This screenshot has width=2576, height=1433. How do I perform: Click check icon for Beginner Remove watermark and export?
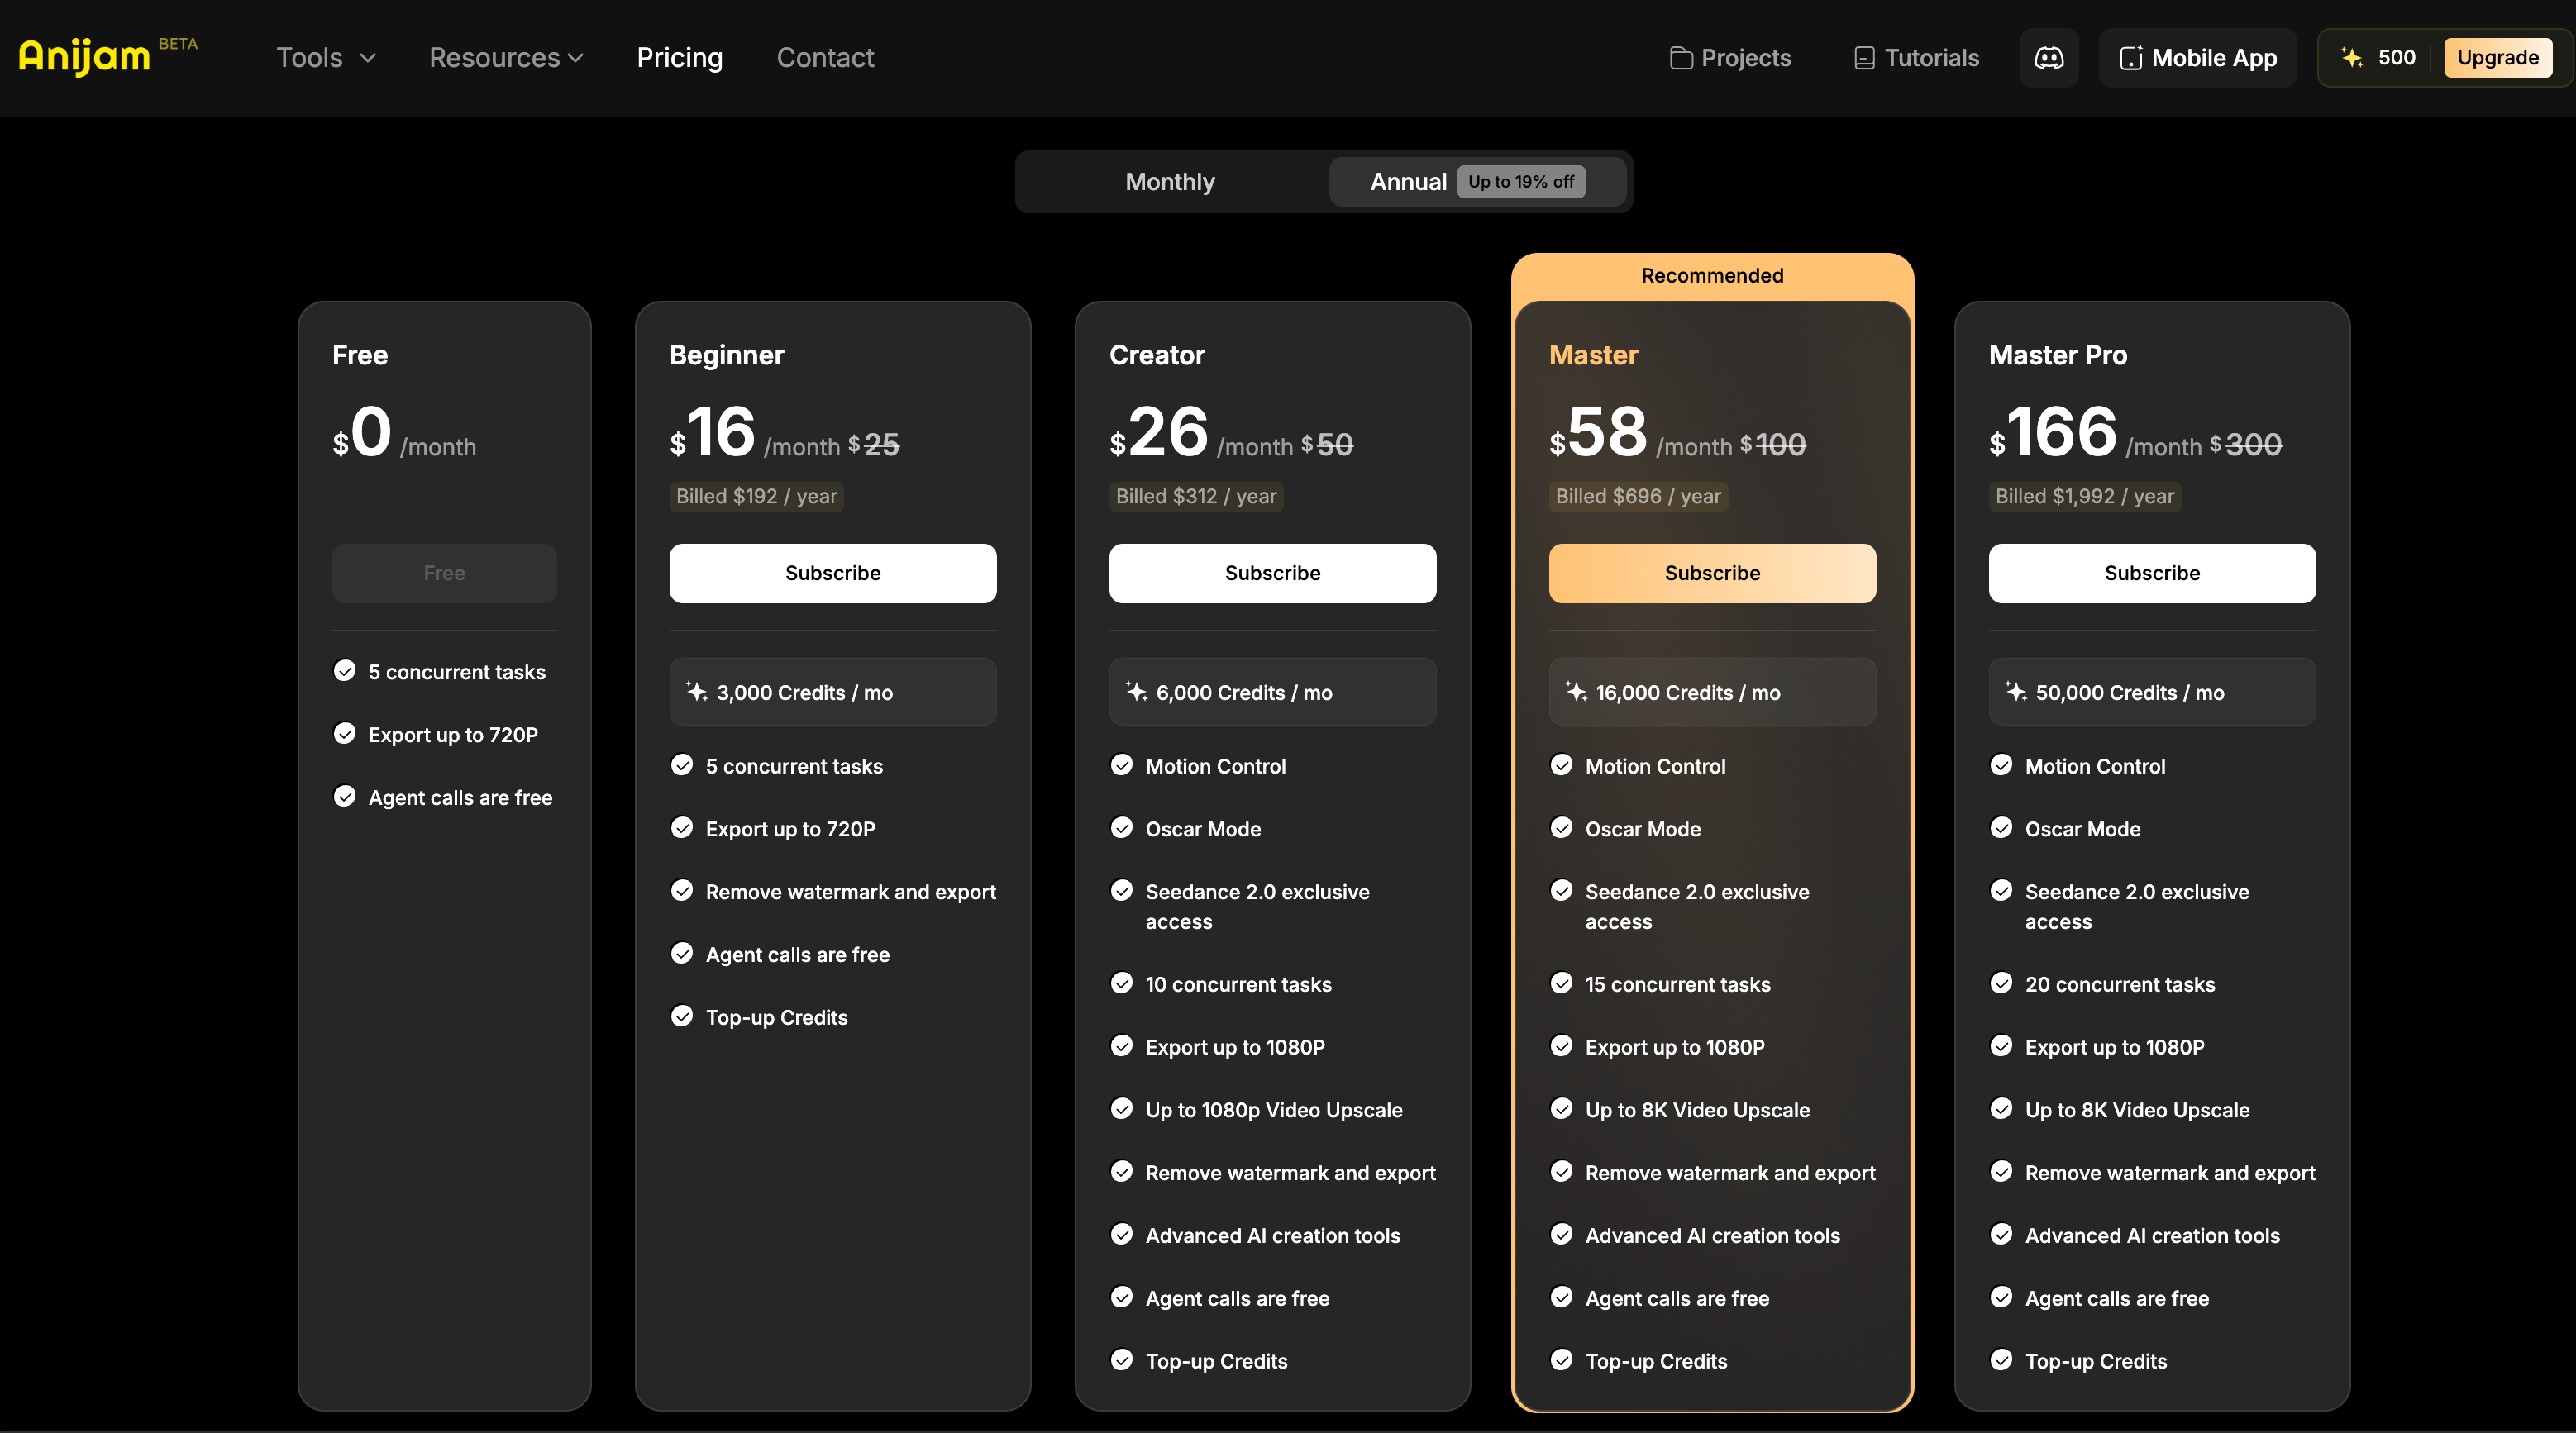pyautogui.click(x=682, y=890)
